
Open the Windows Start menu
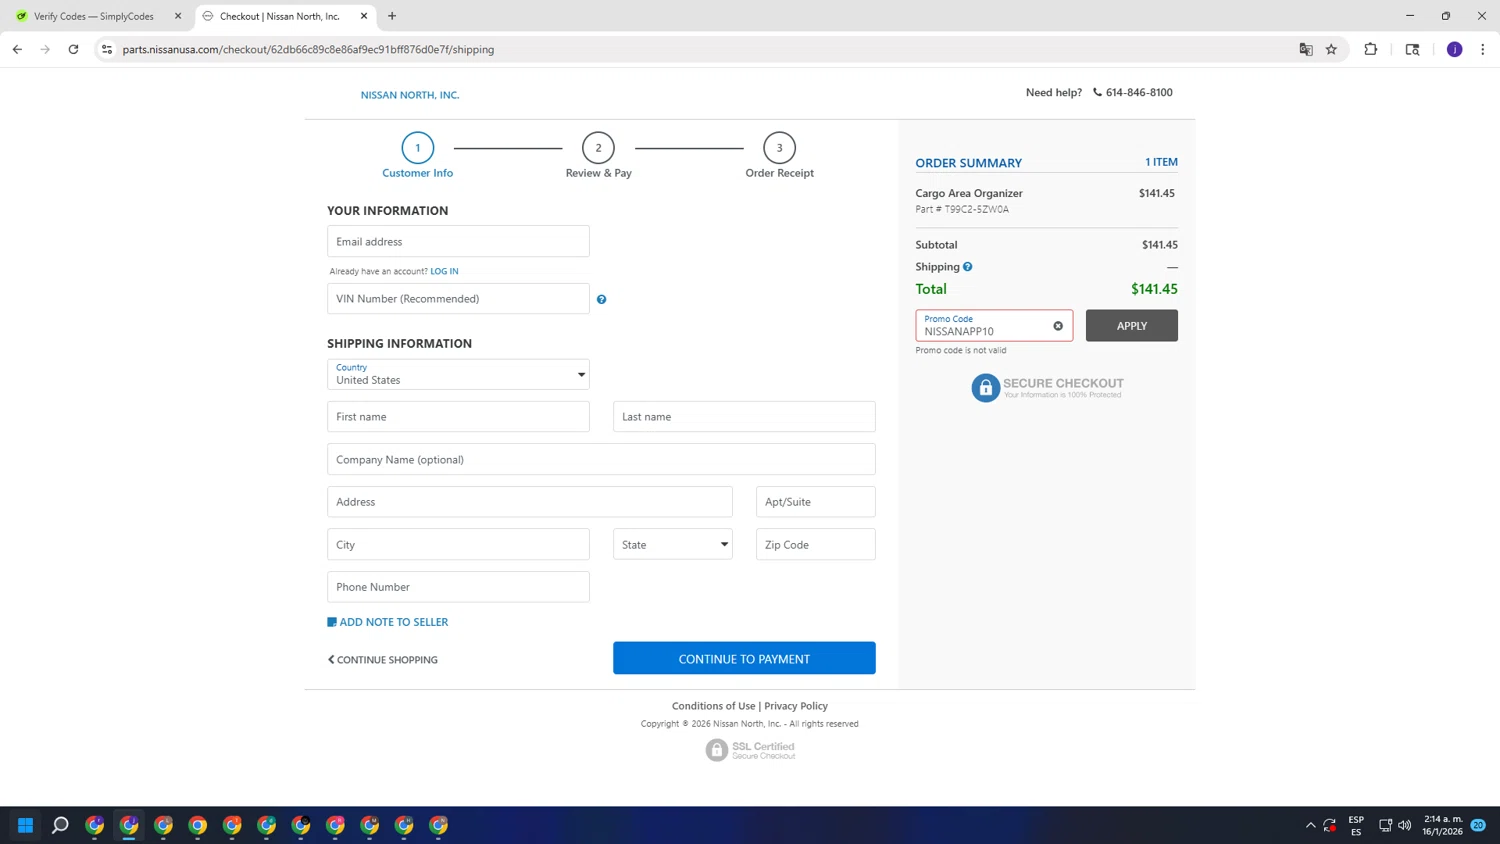point(26,825)
